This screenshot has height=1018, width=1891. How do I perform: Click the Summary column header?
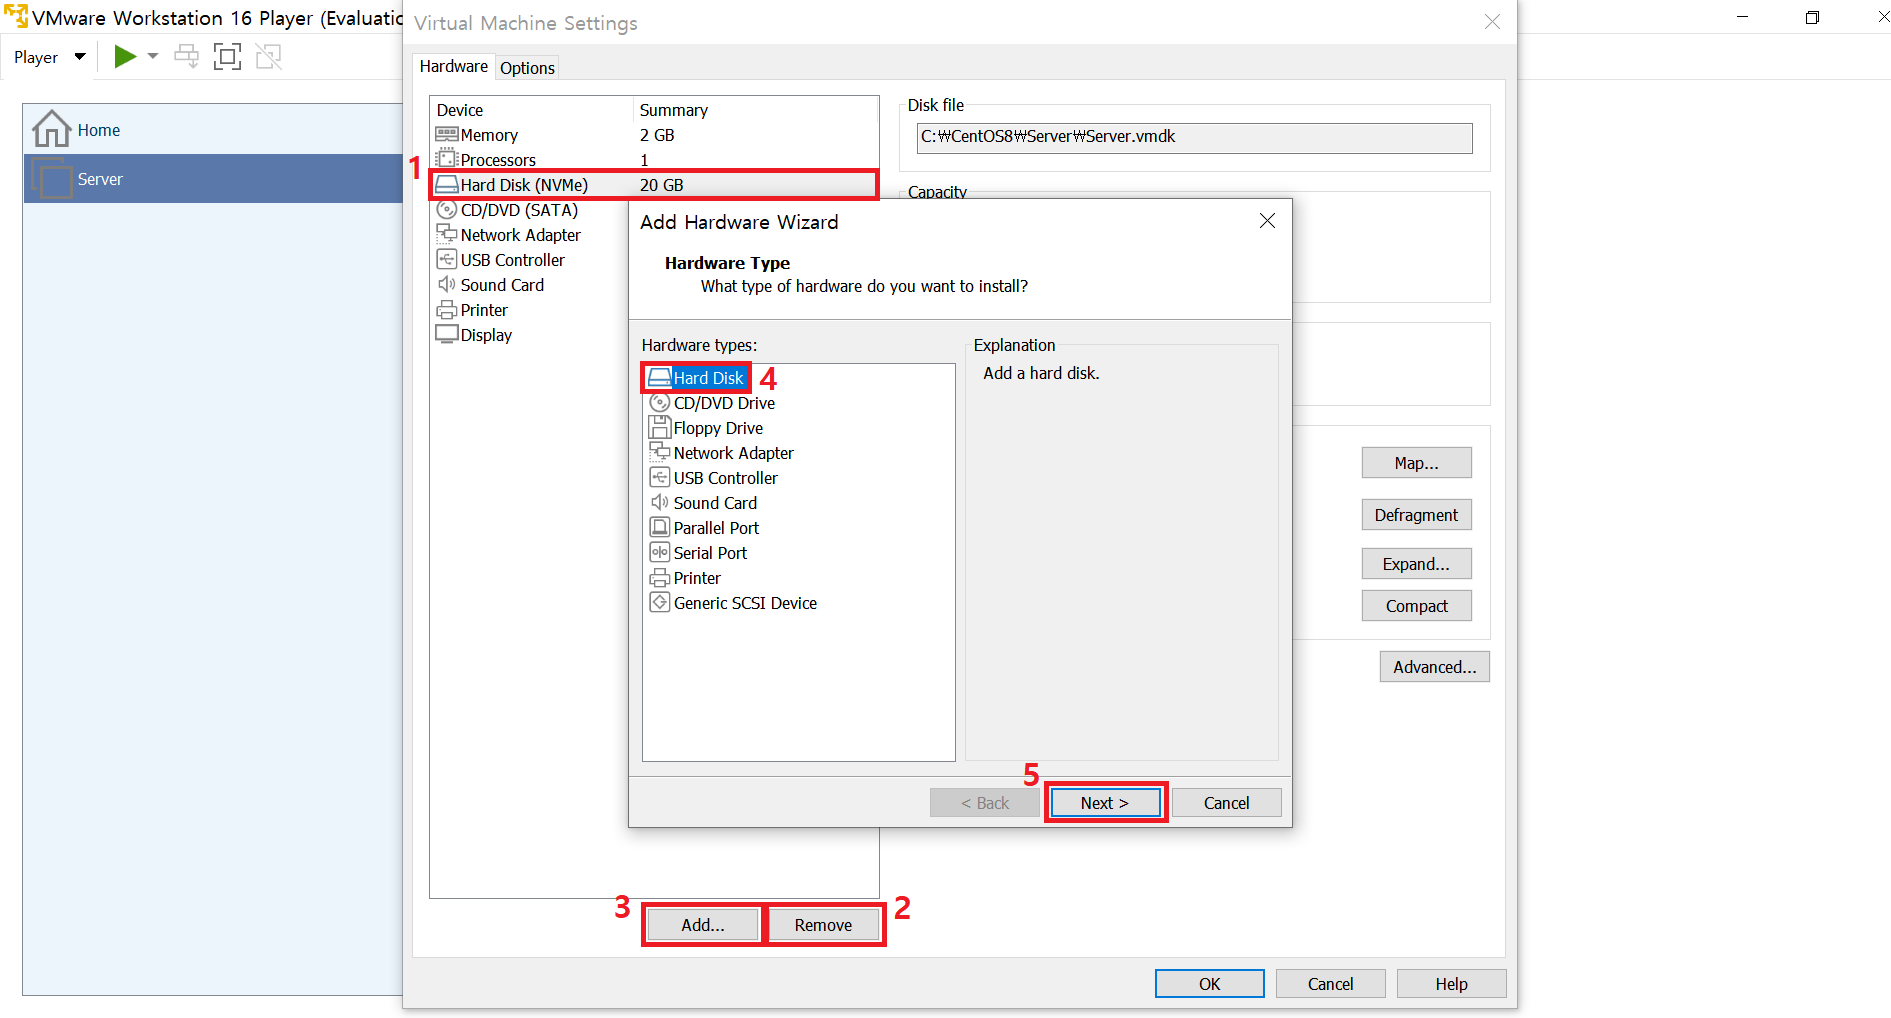[x=756, y=109]
